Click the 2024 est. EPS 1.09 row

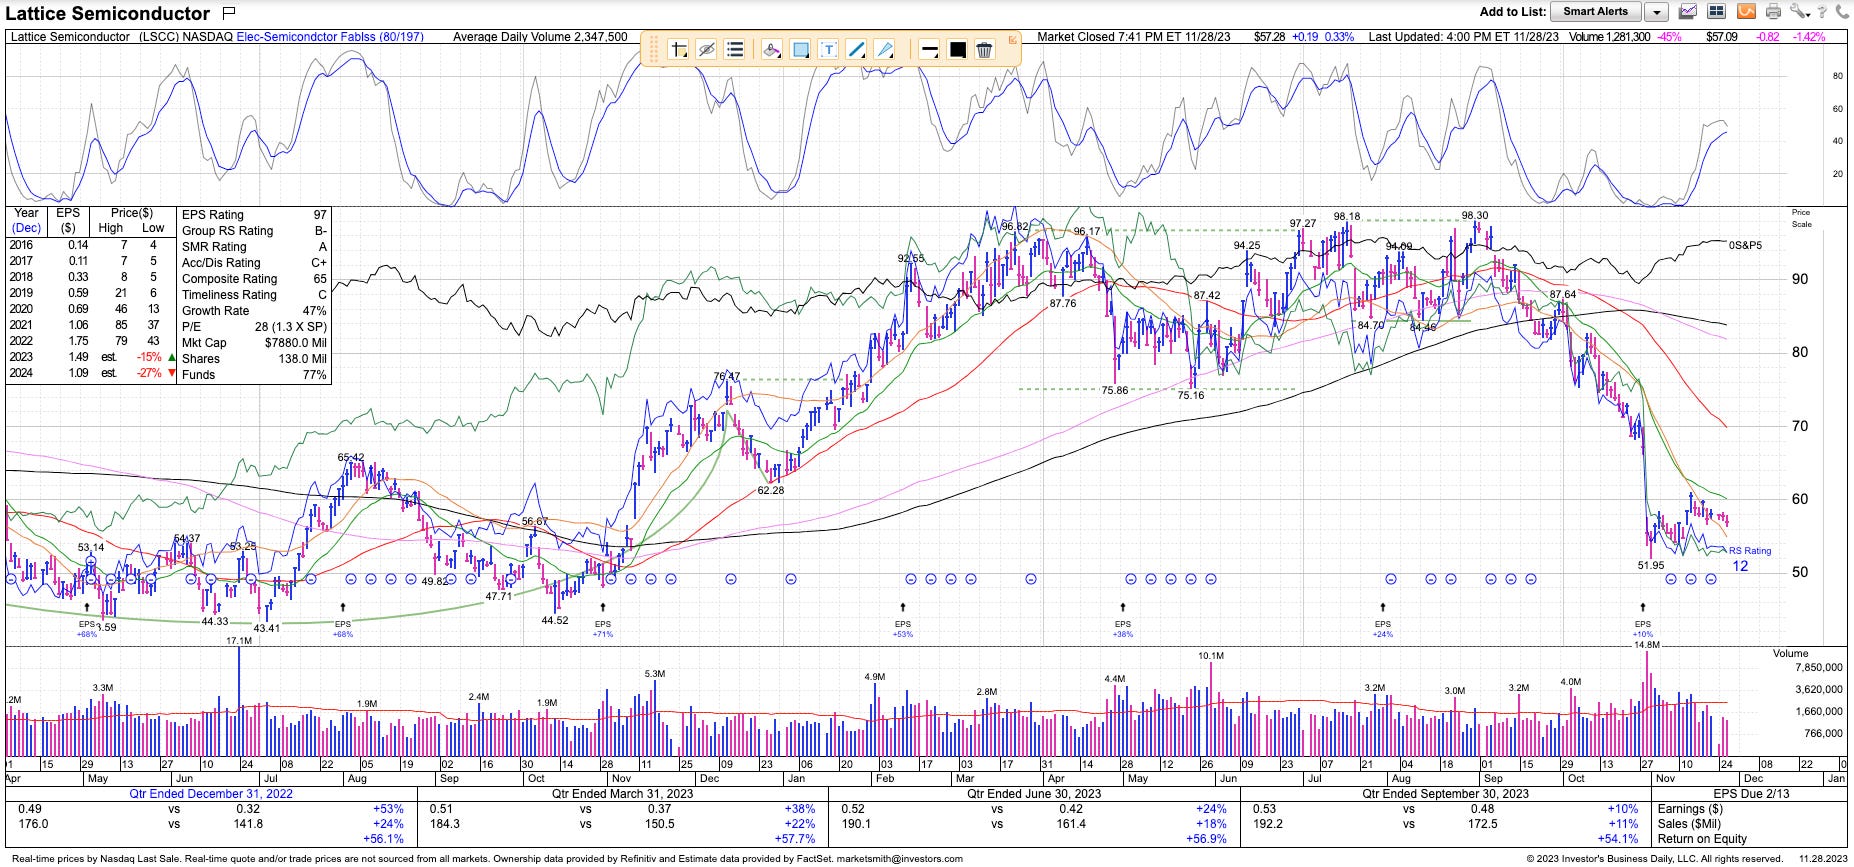92,373
